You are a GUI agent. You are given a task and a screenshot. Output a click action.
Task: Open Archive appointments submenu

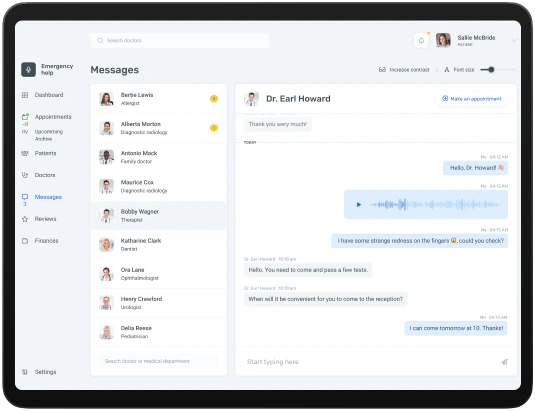click(x=43, y=139)
